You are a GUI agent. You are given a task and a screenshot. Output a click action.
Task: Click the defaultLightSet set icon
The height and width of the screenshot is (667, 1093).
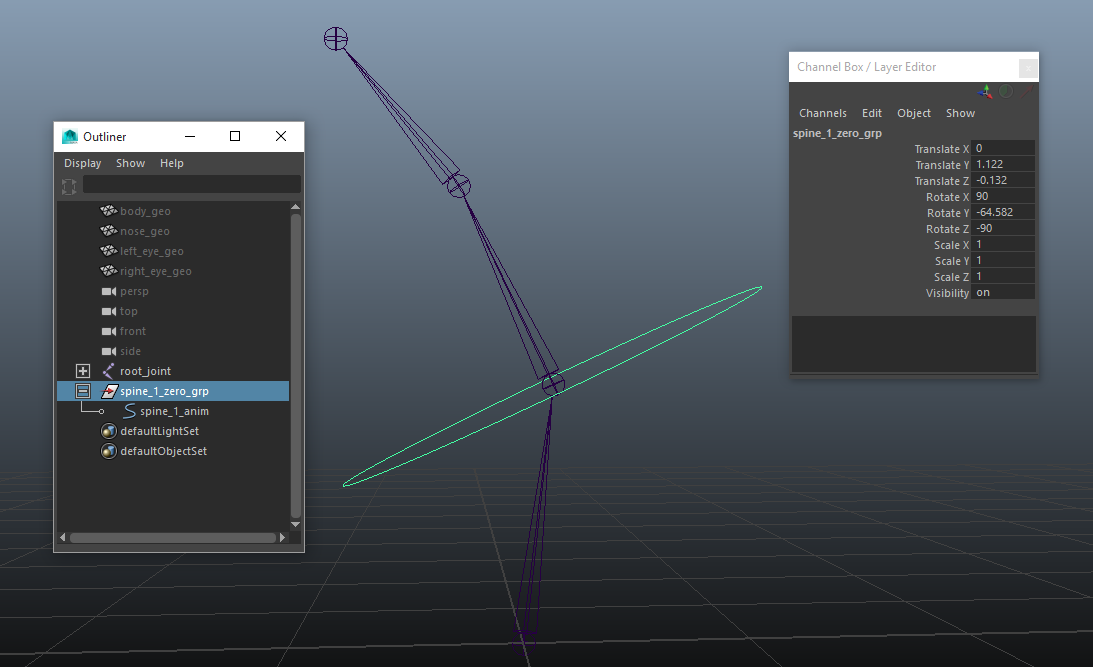[109, 431]
